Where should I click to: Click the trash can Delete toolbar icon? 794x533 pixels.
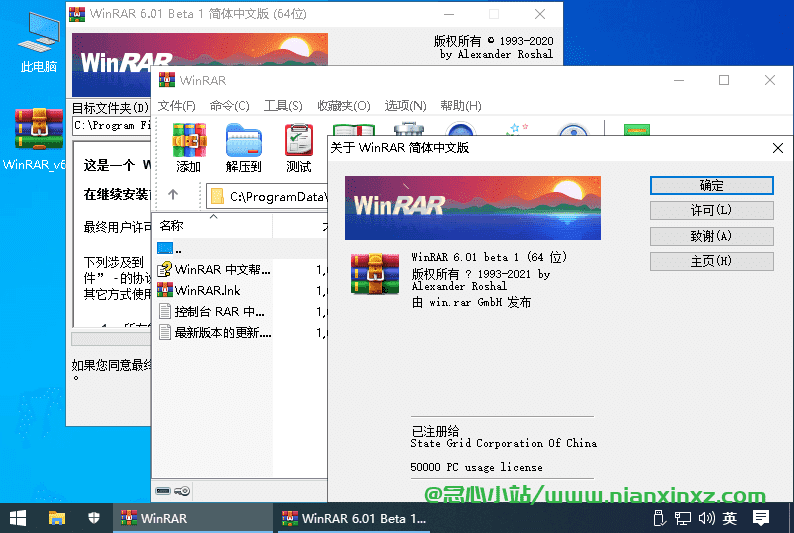coord(409,129)
